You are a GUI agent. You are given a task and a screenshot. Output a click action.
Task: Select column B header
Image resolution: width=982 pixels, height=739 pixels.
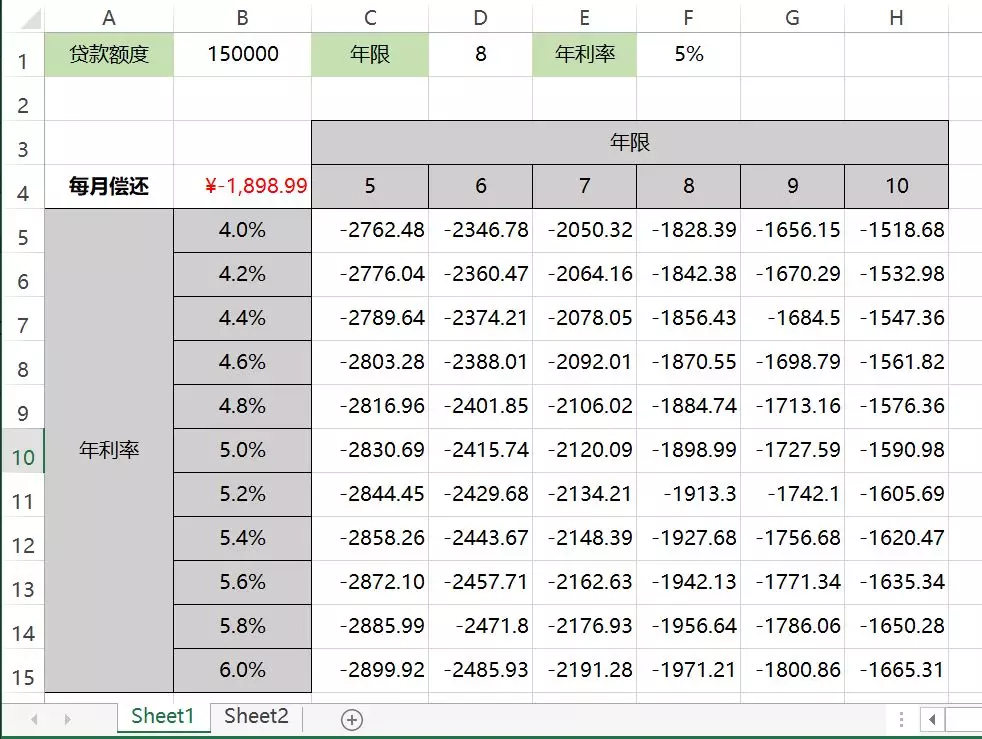[242, 18]
